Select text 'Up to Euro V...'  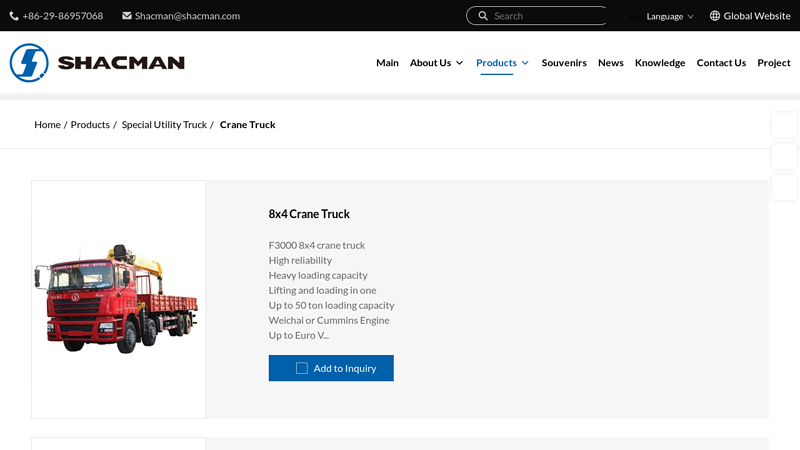pos(299,335)
